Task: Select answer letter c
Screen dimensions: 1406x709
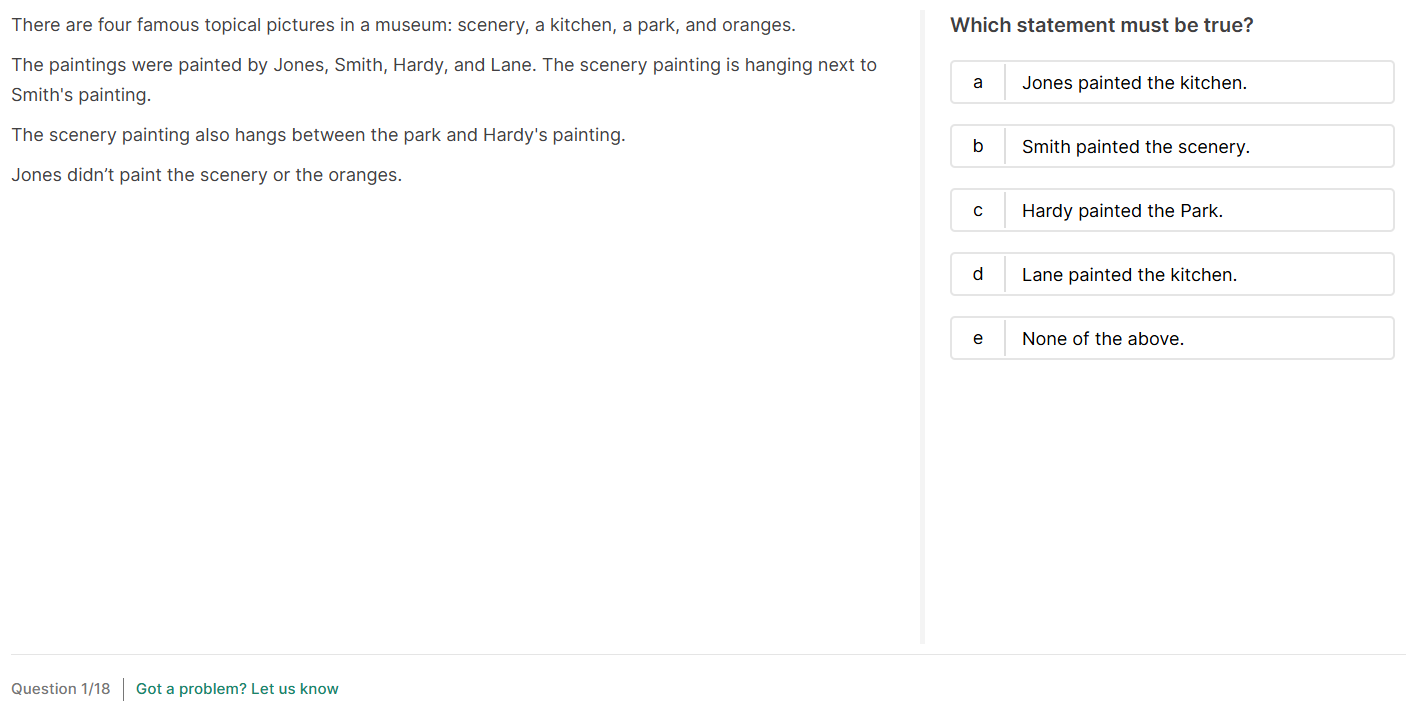Action: click(x=978, y=211)
